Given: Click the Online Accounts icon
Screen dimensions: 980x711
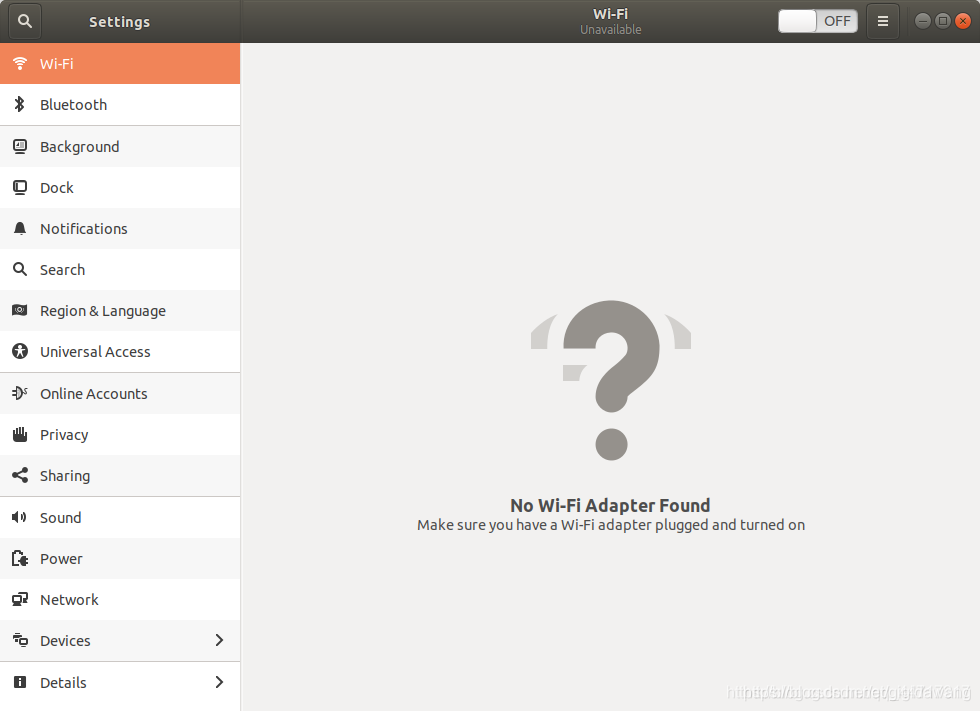Looking at the screenshot, I should pyautogui.click(x=20, y=393).
